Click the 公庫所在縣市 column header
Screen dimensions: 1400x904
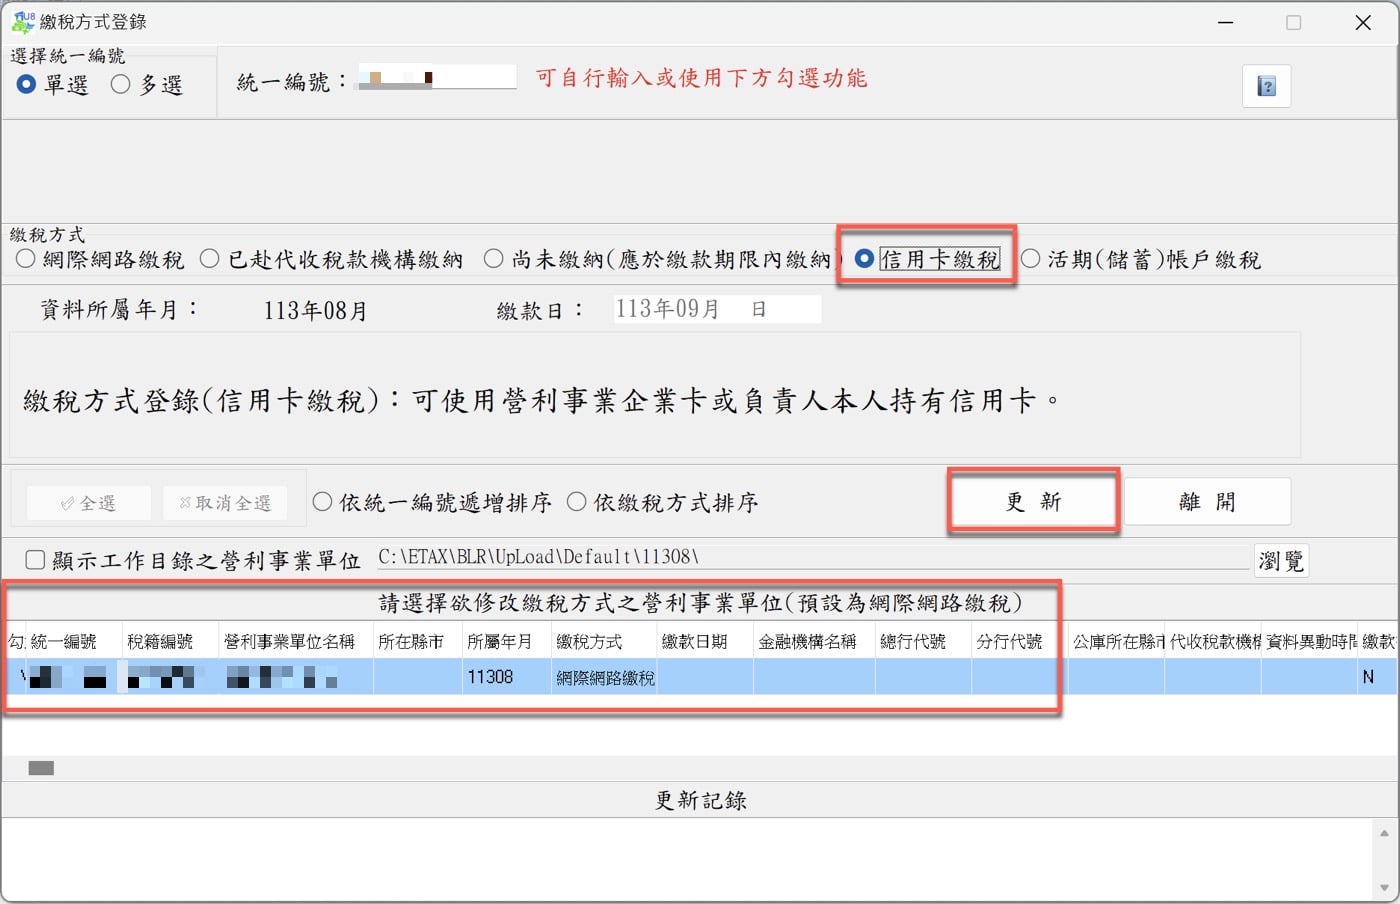[x=1116, y=641]
